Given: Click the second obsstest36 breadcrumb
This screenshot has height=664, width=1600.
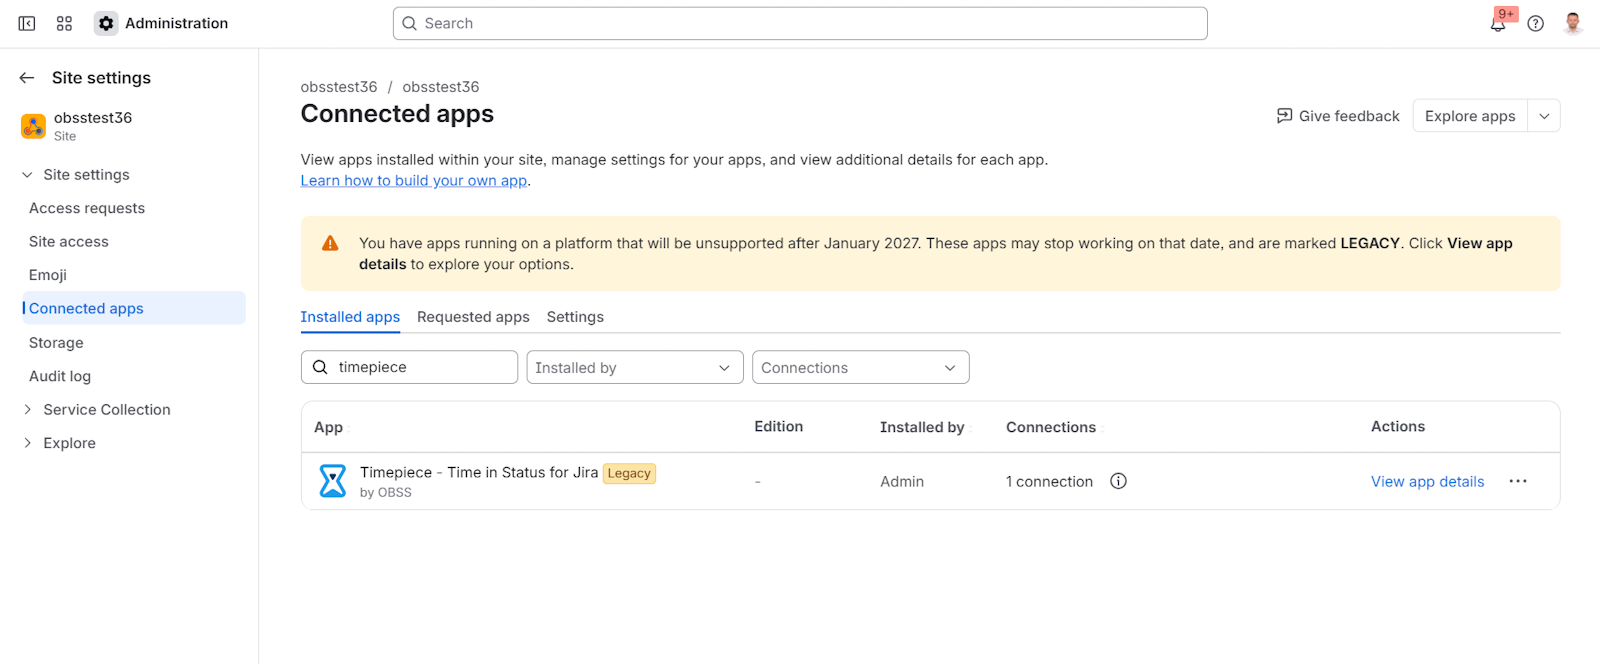Looking at the screenshot, I should pyautogui.click(x=441, y=87).
